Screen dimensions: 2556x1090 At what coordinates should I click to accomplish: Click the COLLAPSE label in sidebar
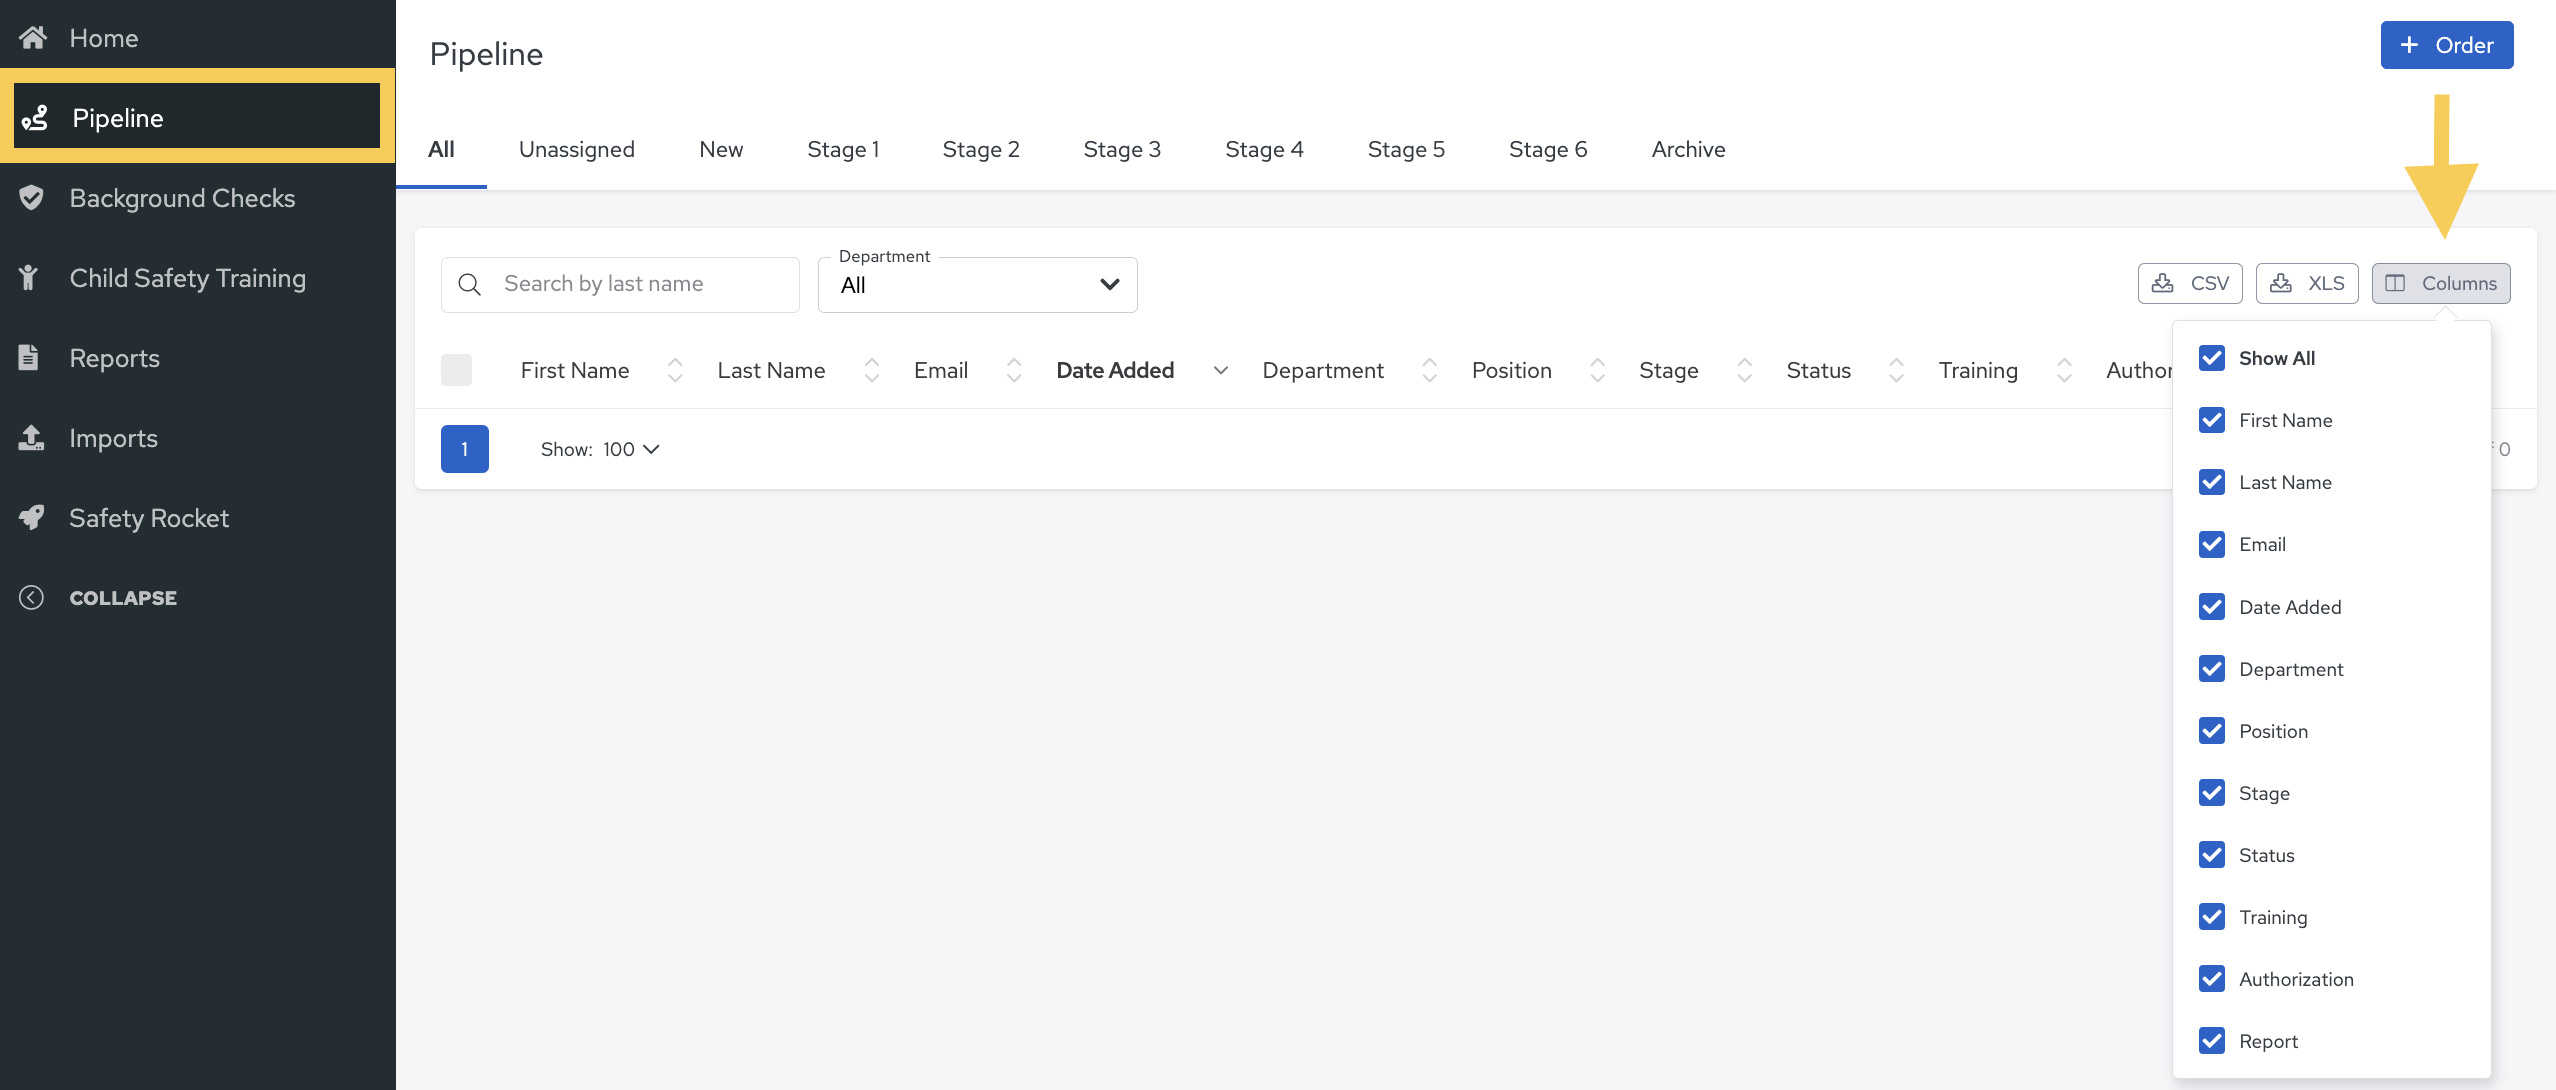(123, 598)
